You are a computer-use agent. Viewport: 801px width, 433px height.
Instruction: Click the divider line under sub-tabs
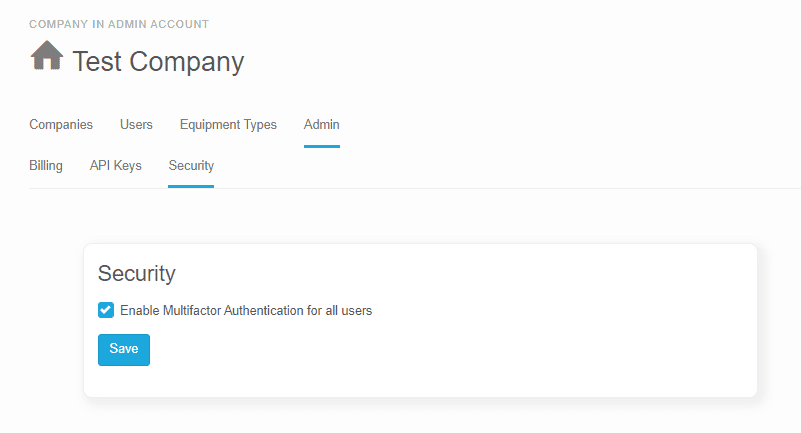pyautogui.click(x=415, y=188)
